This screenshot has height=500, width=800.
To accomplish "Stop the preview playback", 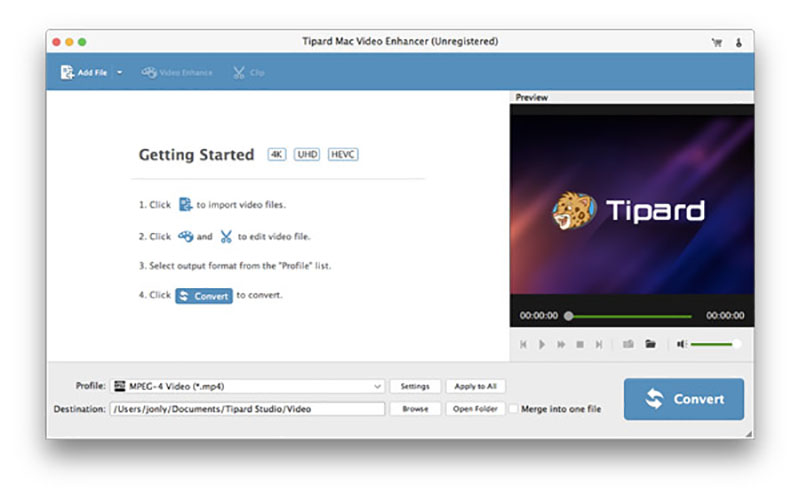I will click(580, 344).
